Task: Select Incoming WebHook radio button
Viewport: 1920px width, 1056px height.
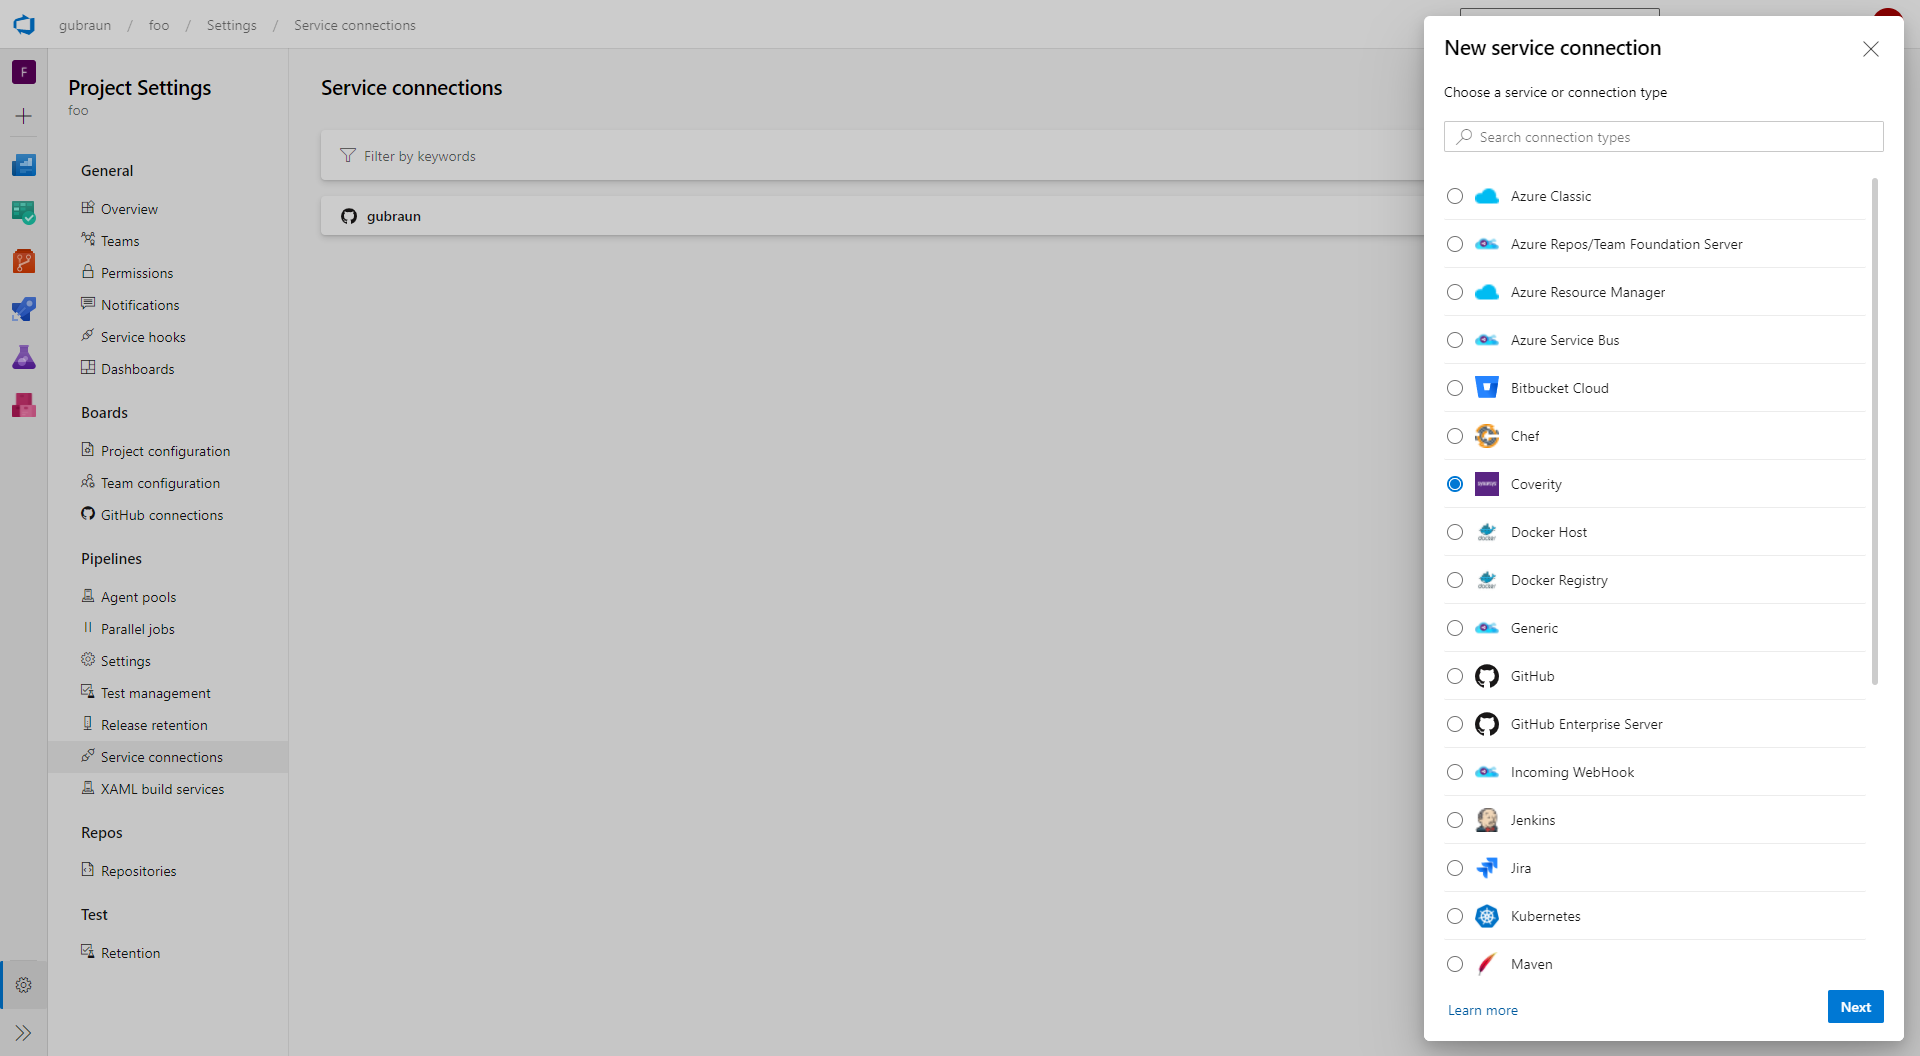Action: click(1455, 772)
